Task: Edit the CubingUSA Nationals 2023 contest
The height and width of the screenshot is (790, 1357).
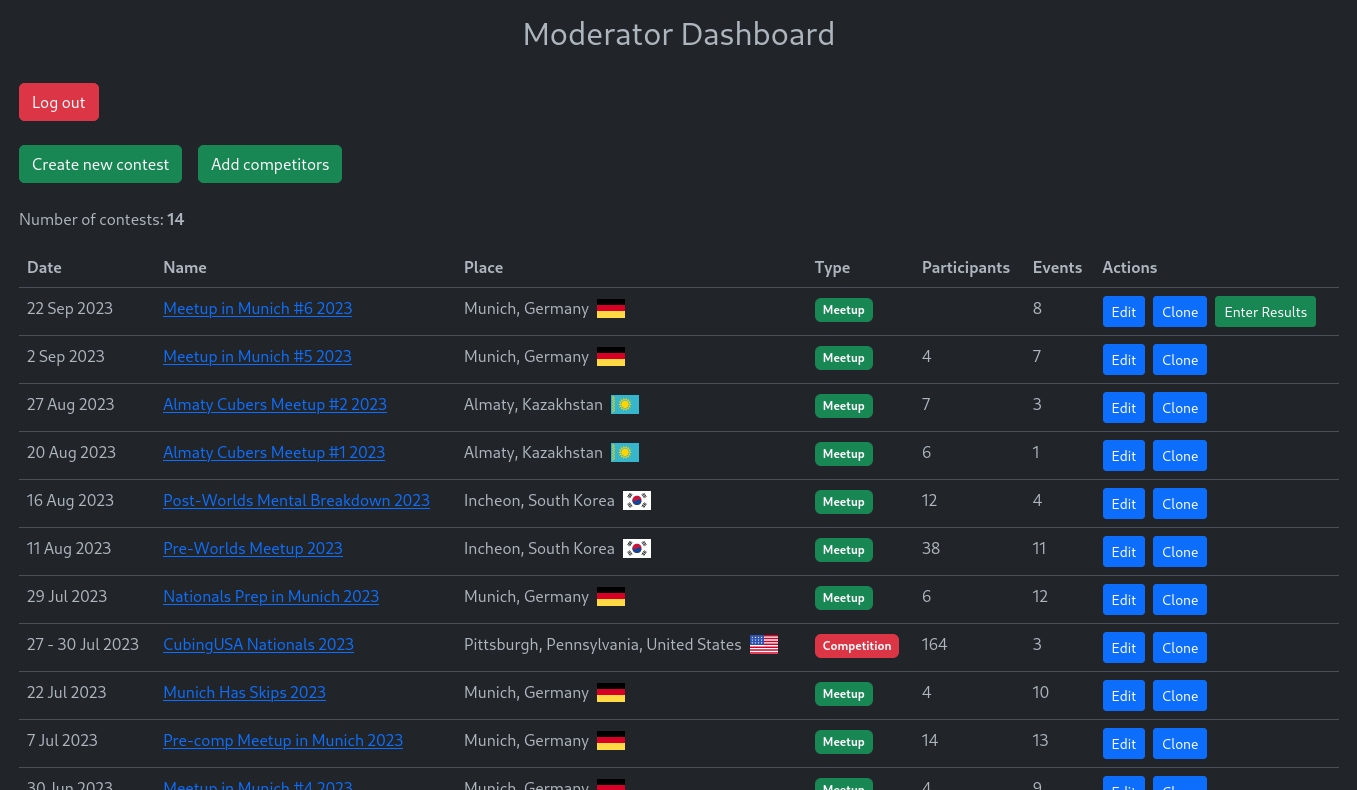Action: click(x=1123, y=648)
